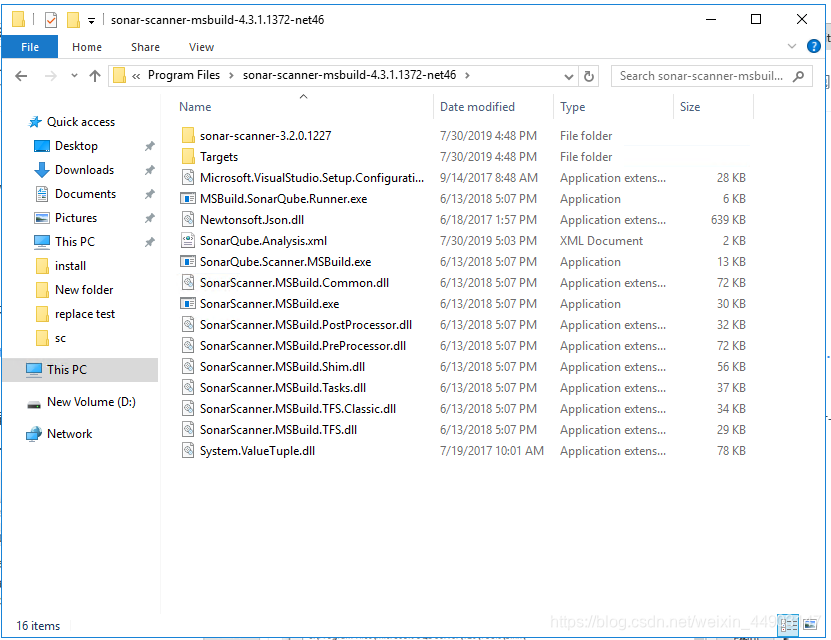This screenshot has height=640, width=831.
Task: Click the Newtonsoft.Json.dll file icon
Action: (188, 220)
